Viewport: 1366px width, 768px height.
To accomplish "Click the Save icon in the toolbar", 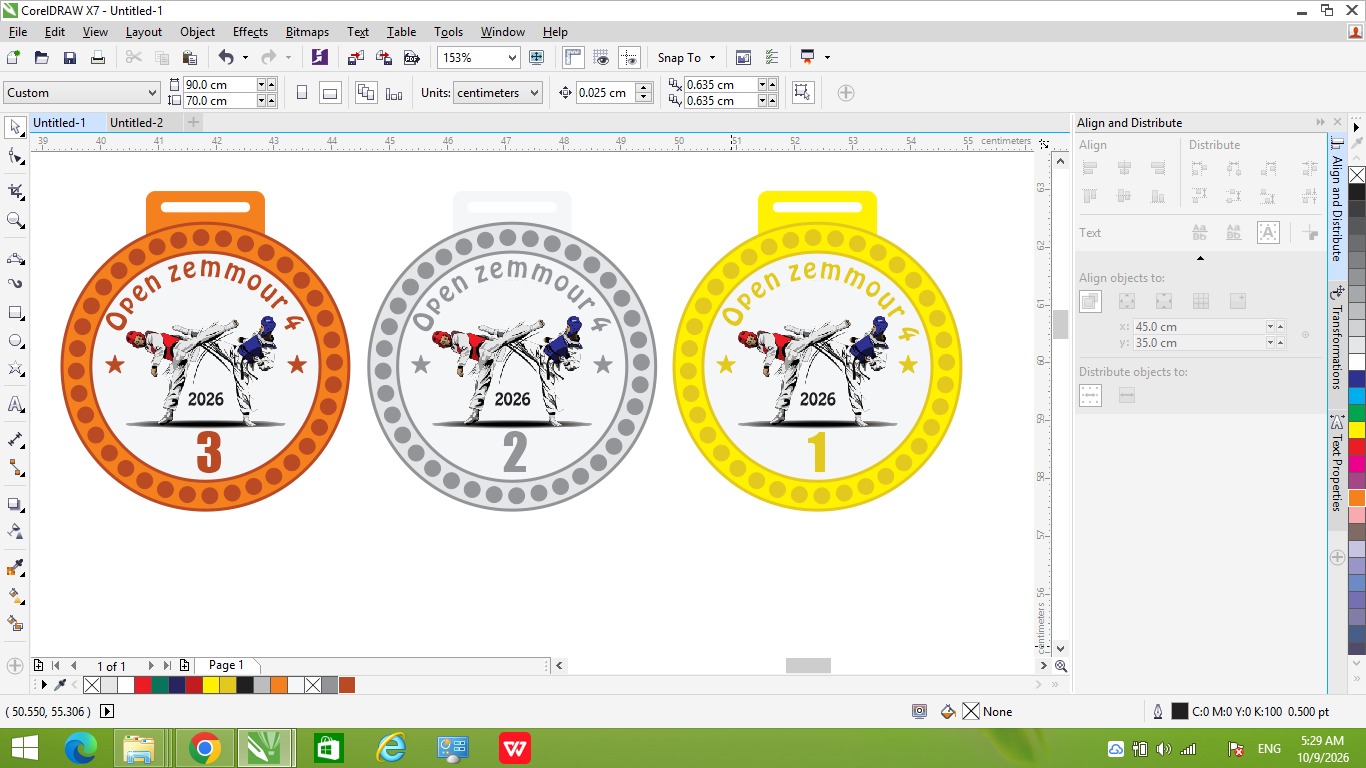I will click(70, 58).
